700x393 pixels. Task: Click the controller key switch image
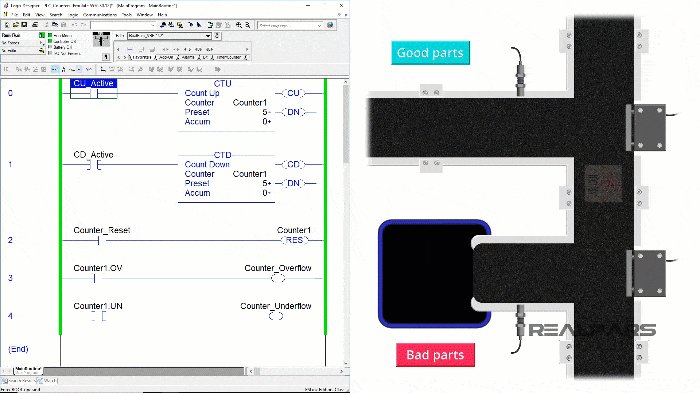(x=101, y=40)
